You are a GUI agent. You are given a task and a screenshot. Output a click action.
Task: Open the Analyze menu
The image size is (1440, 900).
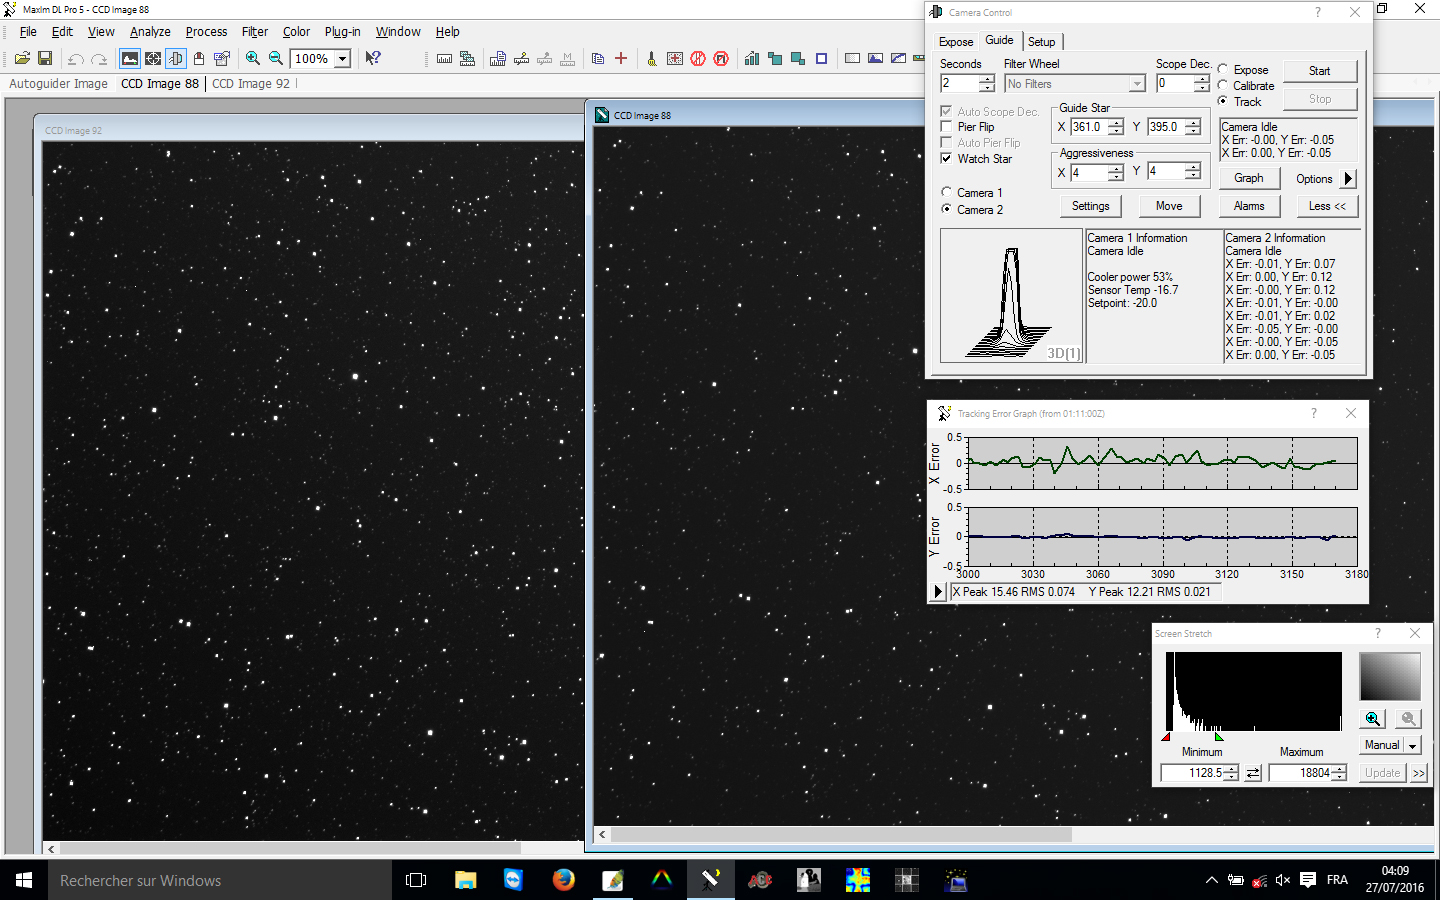150,32
